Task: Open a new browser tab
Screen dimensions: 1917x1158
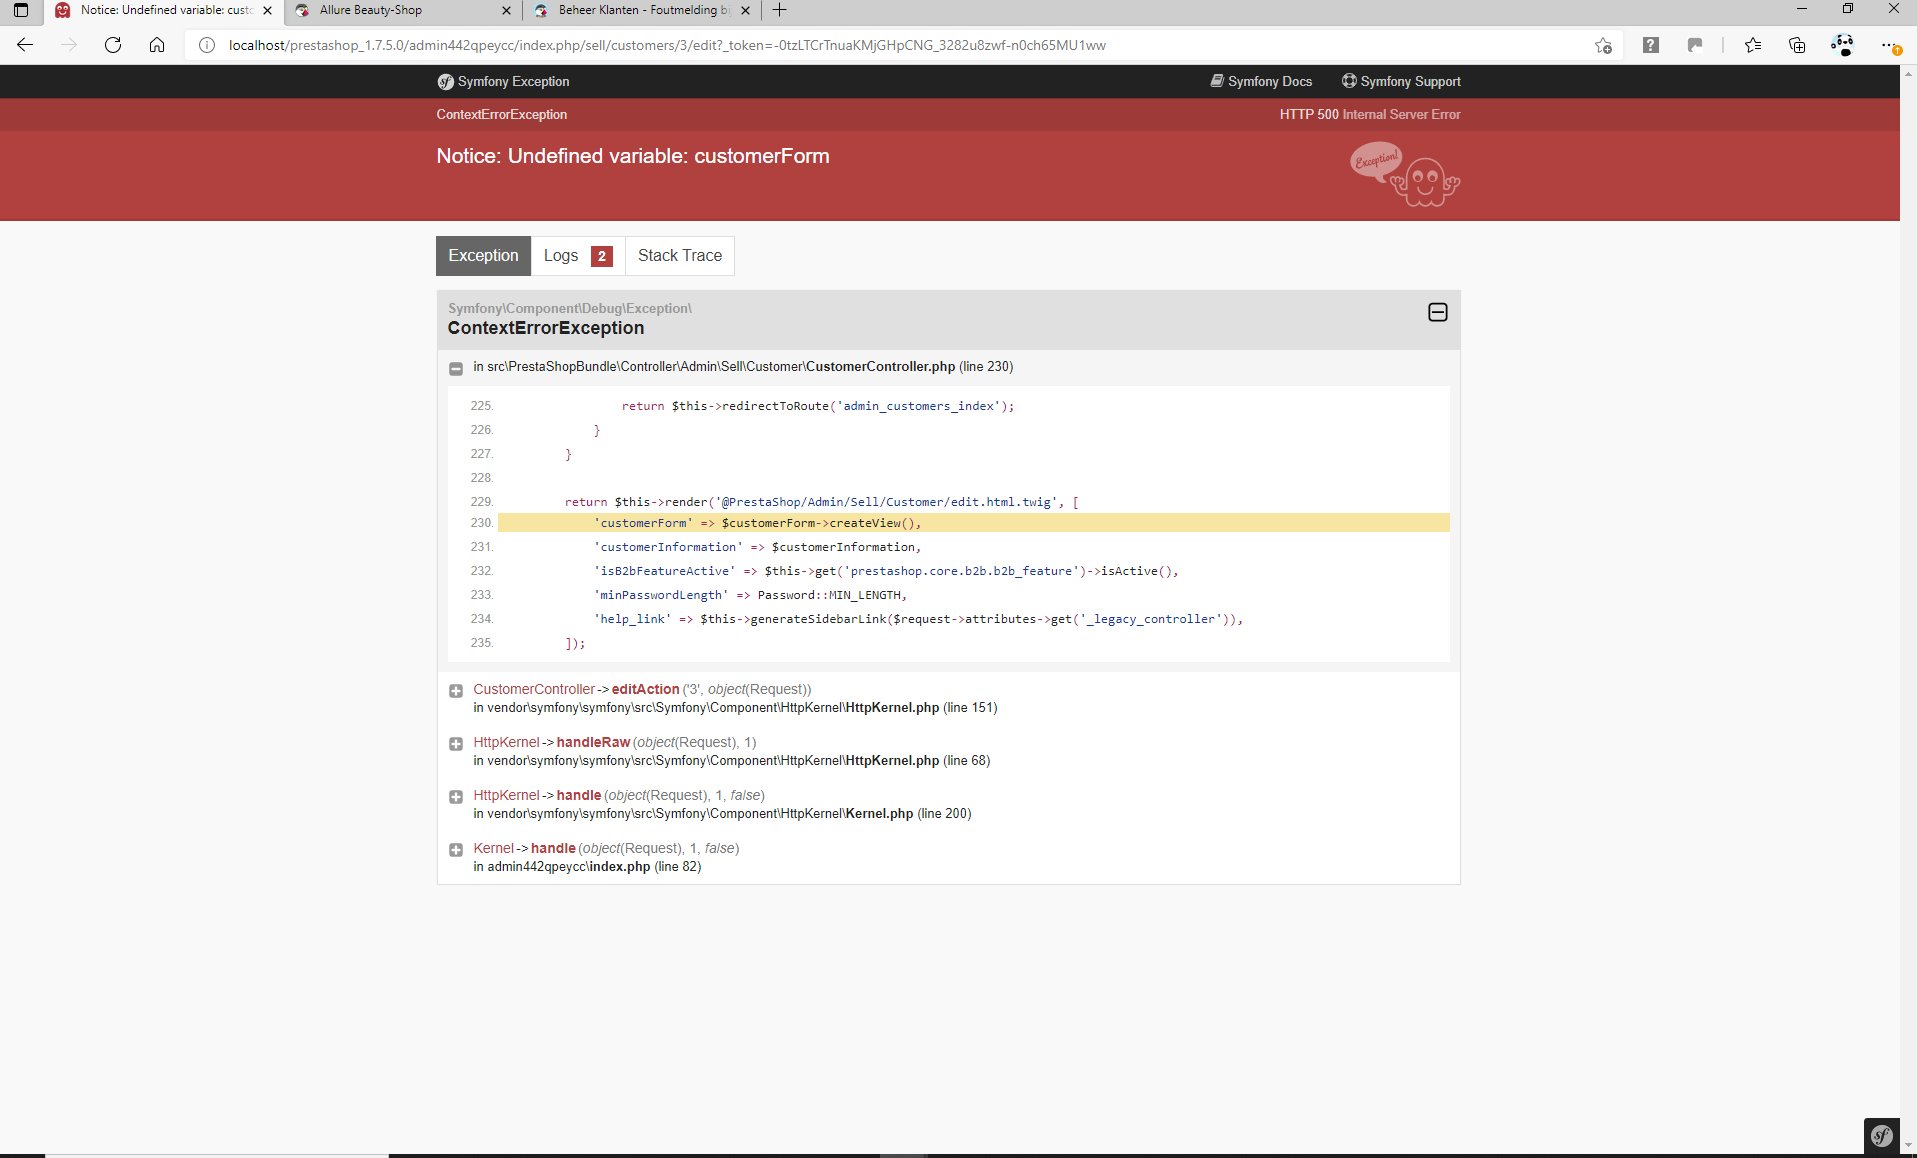Action: pyautogui.click(x=780, y=10)
